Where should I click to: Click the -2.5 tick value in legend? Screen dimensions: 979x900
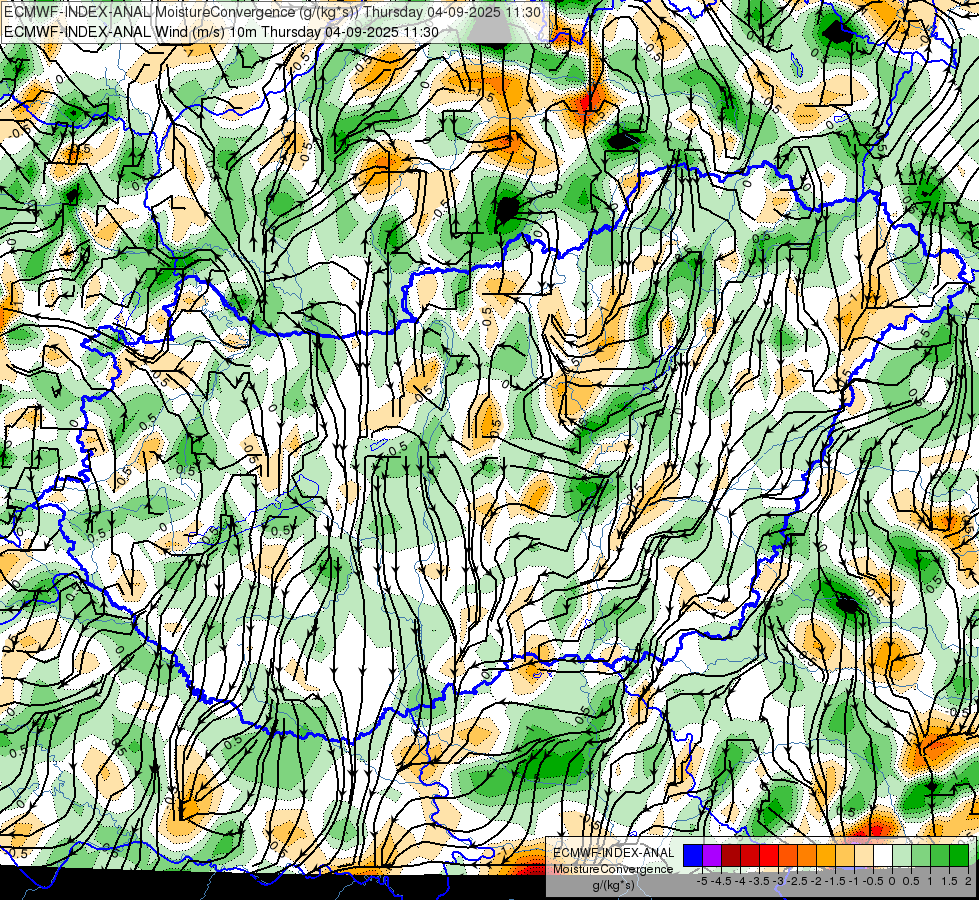click(797, 881)
